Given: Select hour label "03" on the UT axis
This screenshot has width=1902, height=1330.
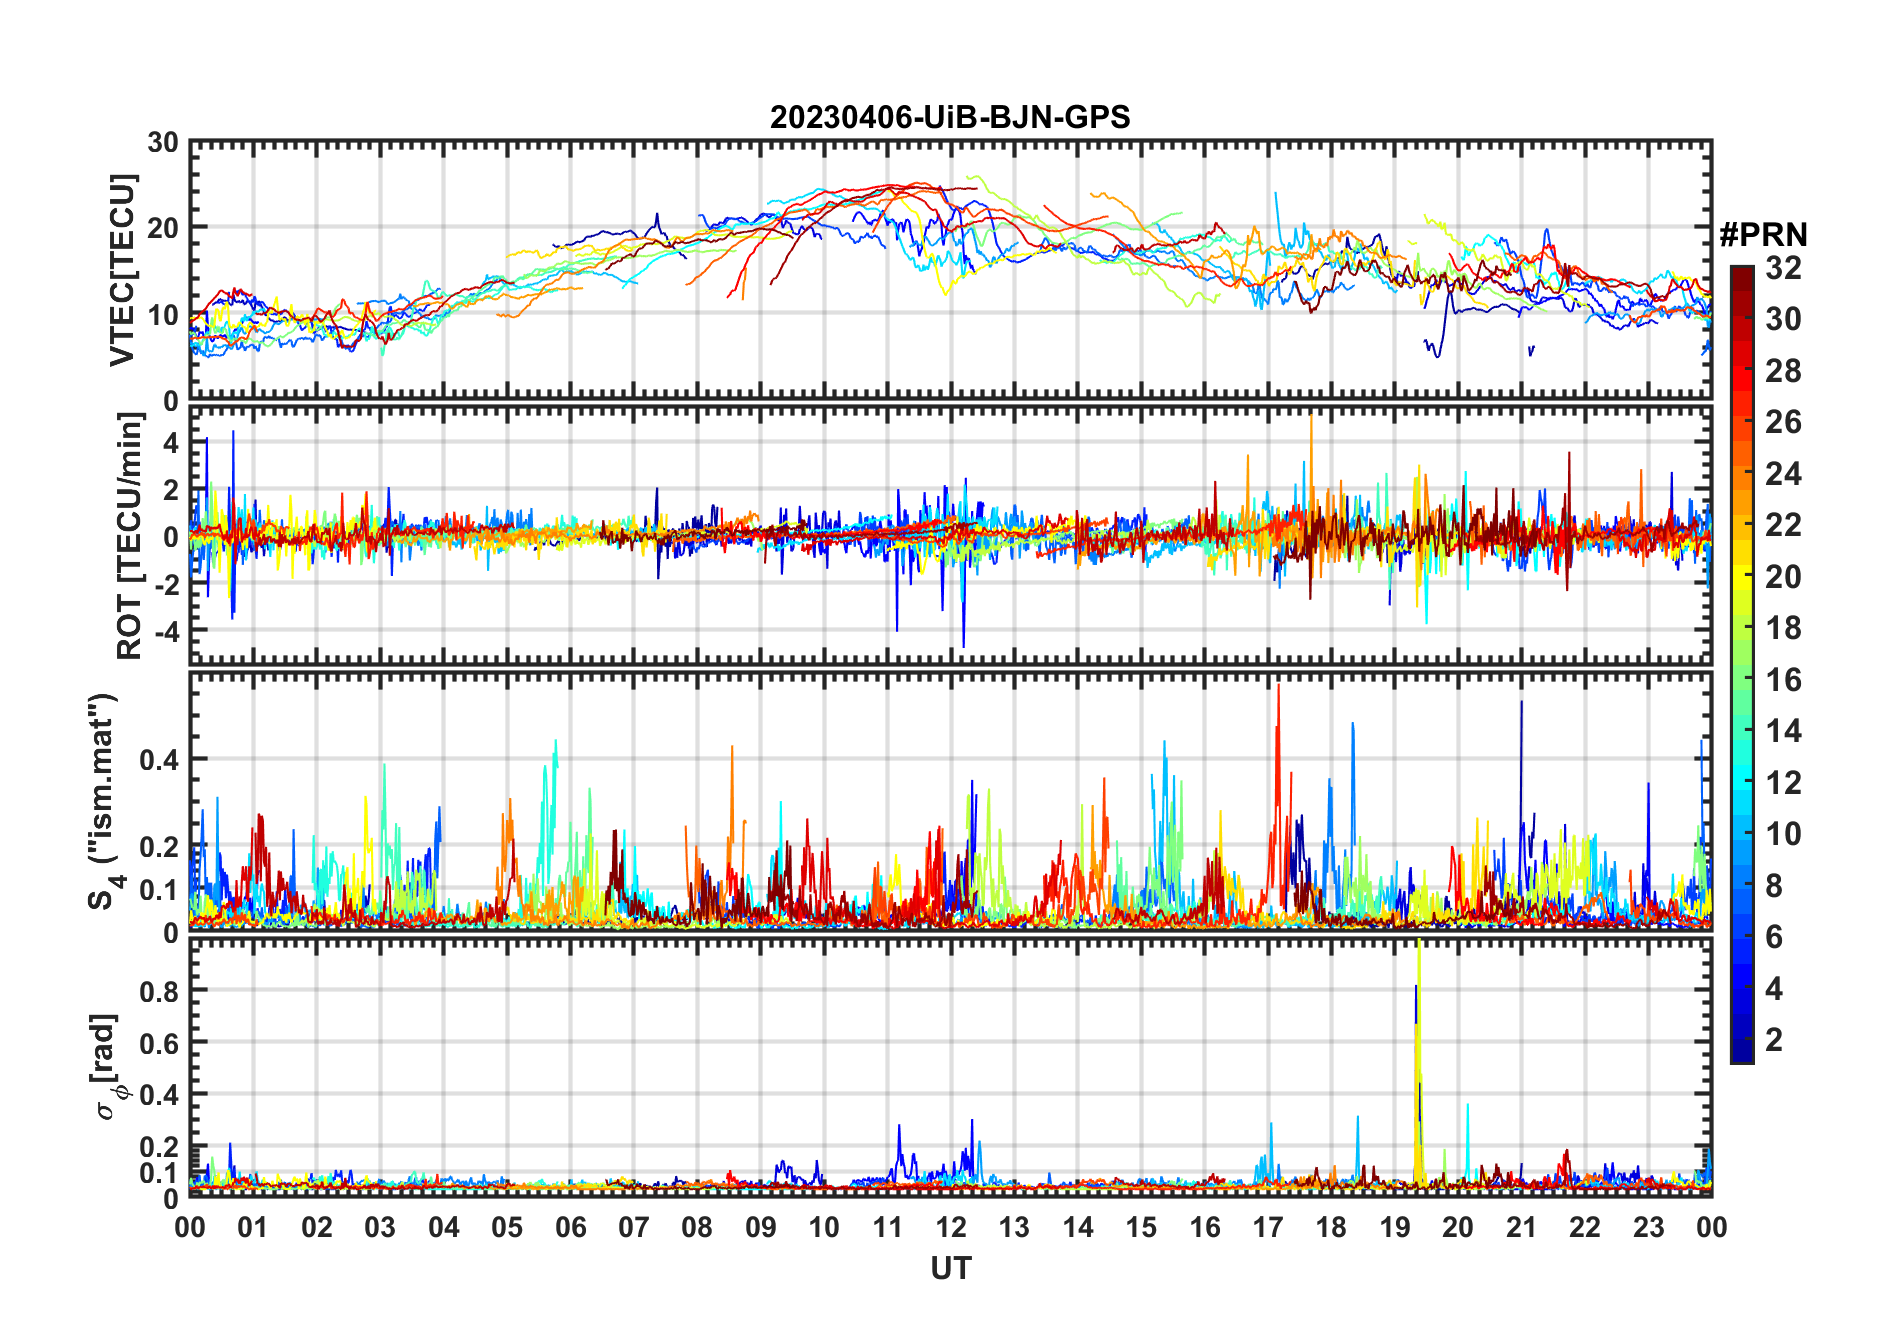Looking at the screenshot, I should (380, 1227).
